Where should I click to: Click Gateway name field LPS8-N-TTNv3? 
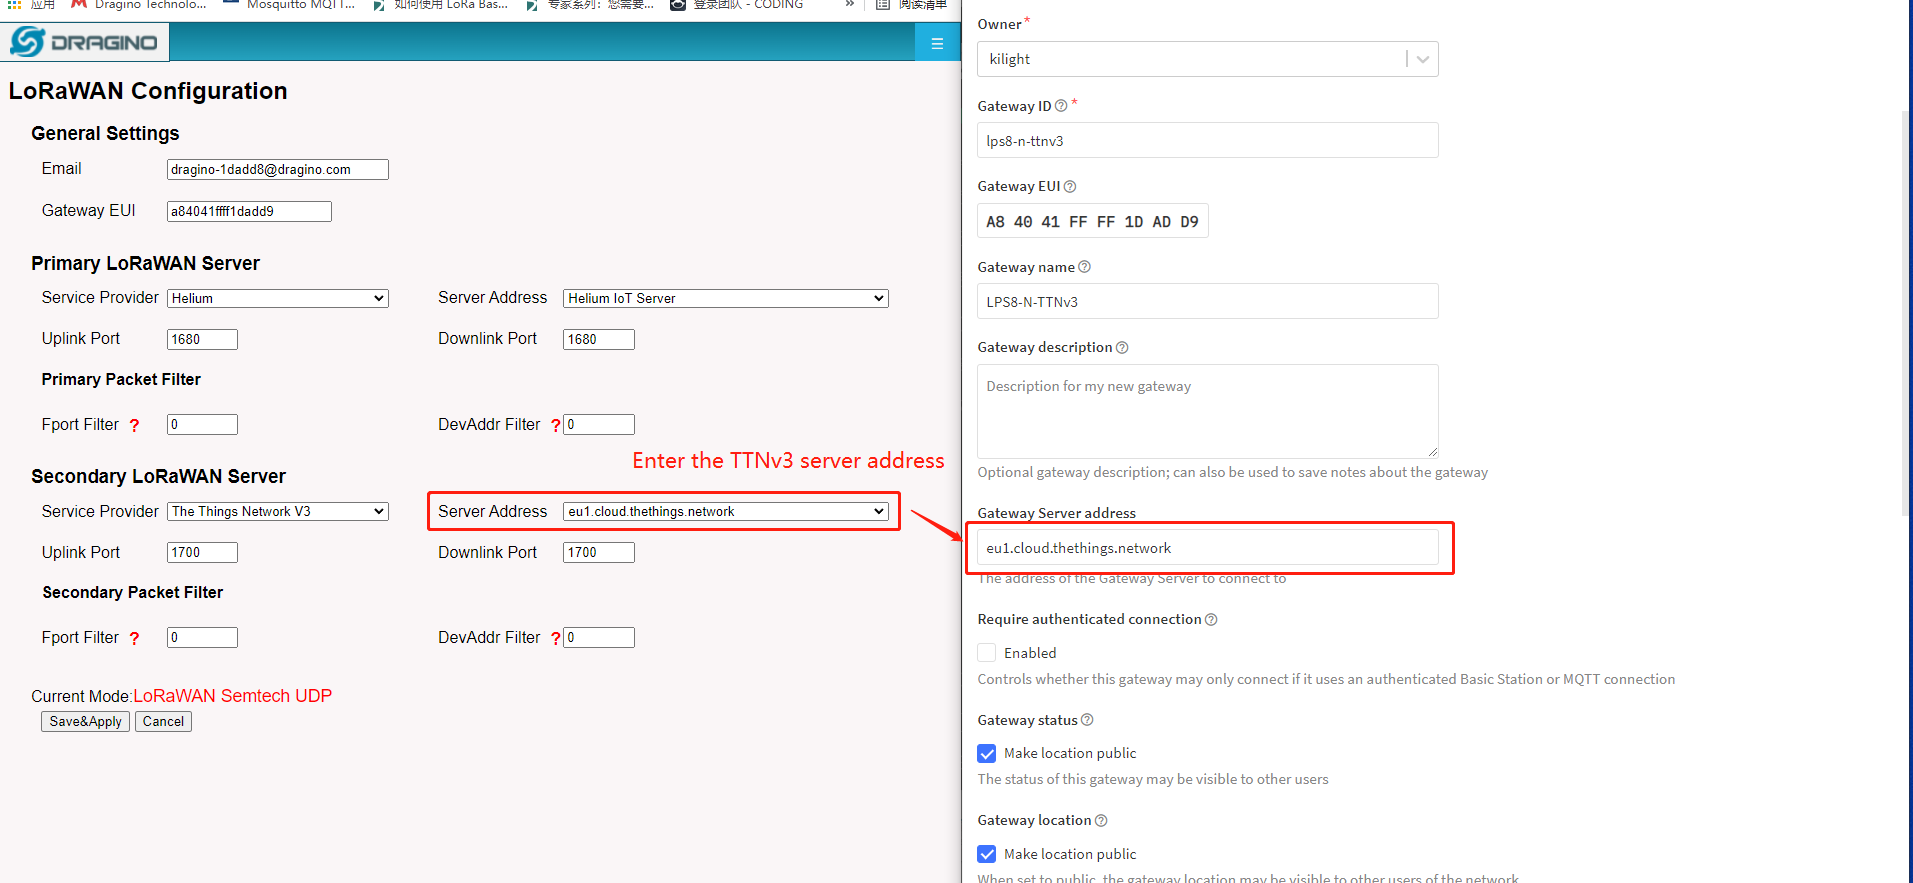[x=1208, y=301]
